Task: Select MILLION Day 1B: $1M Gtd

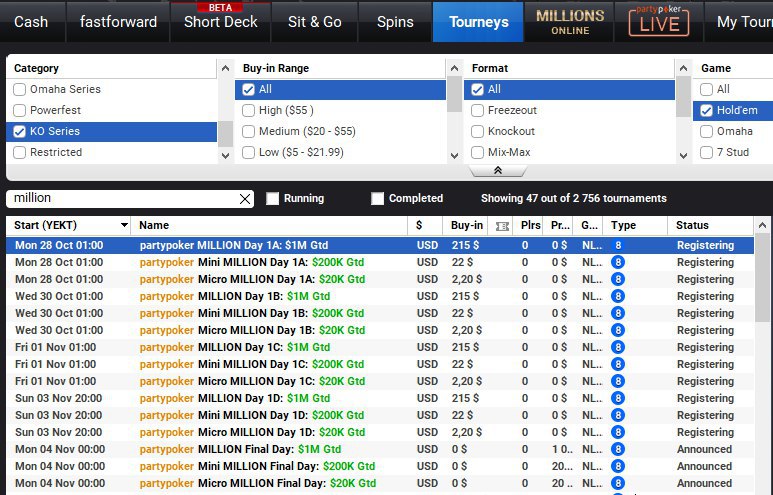Action: (380, 296)
